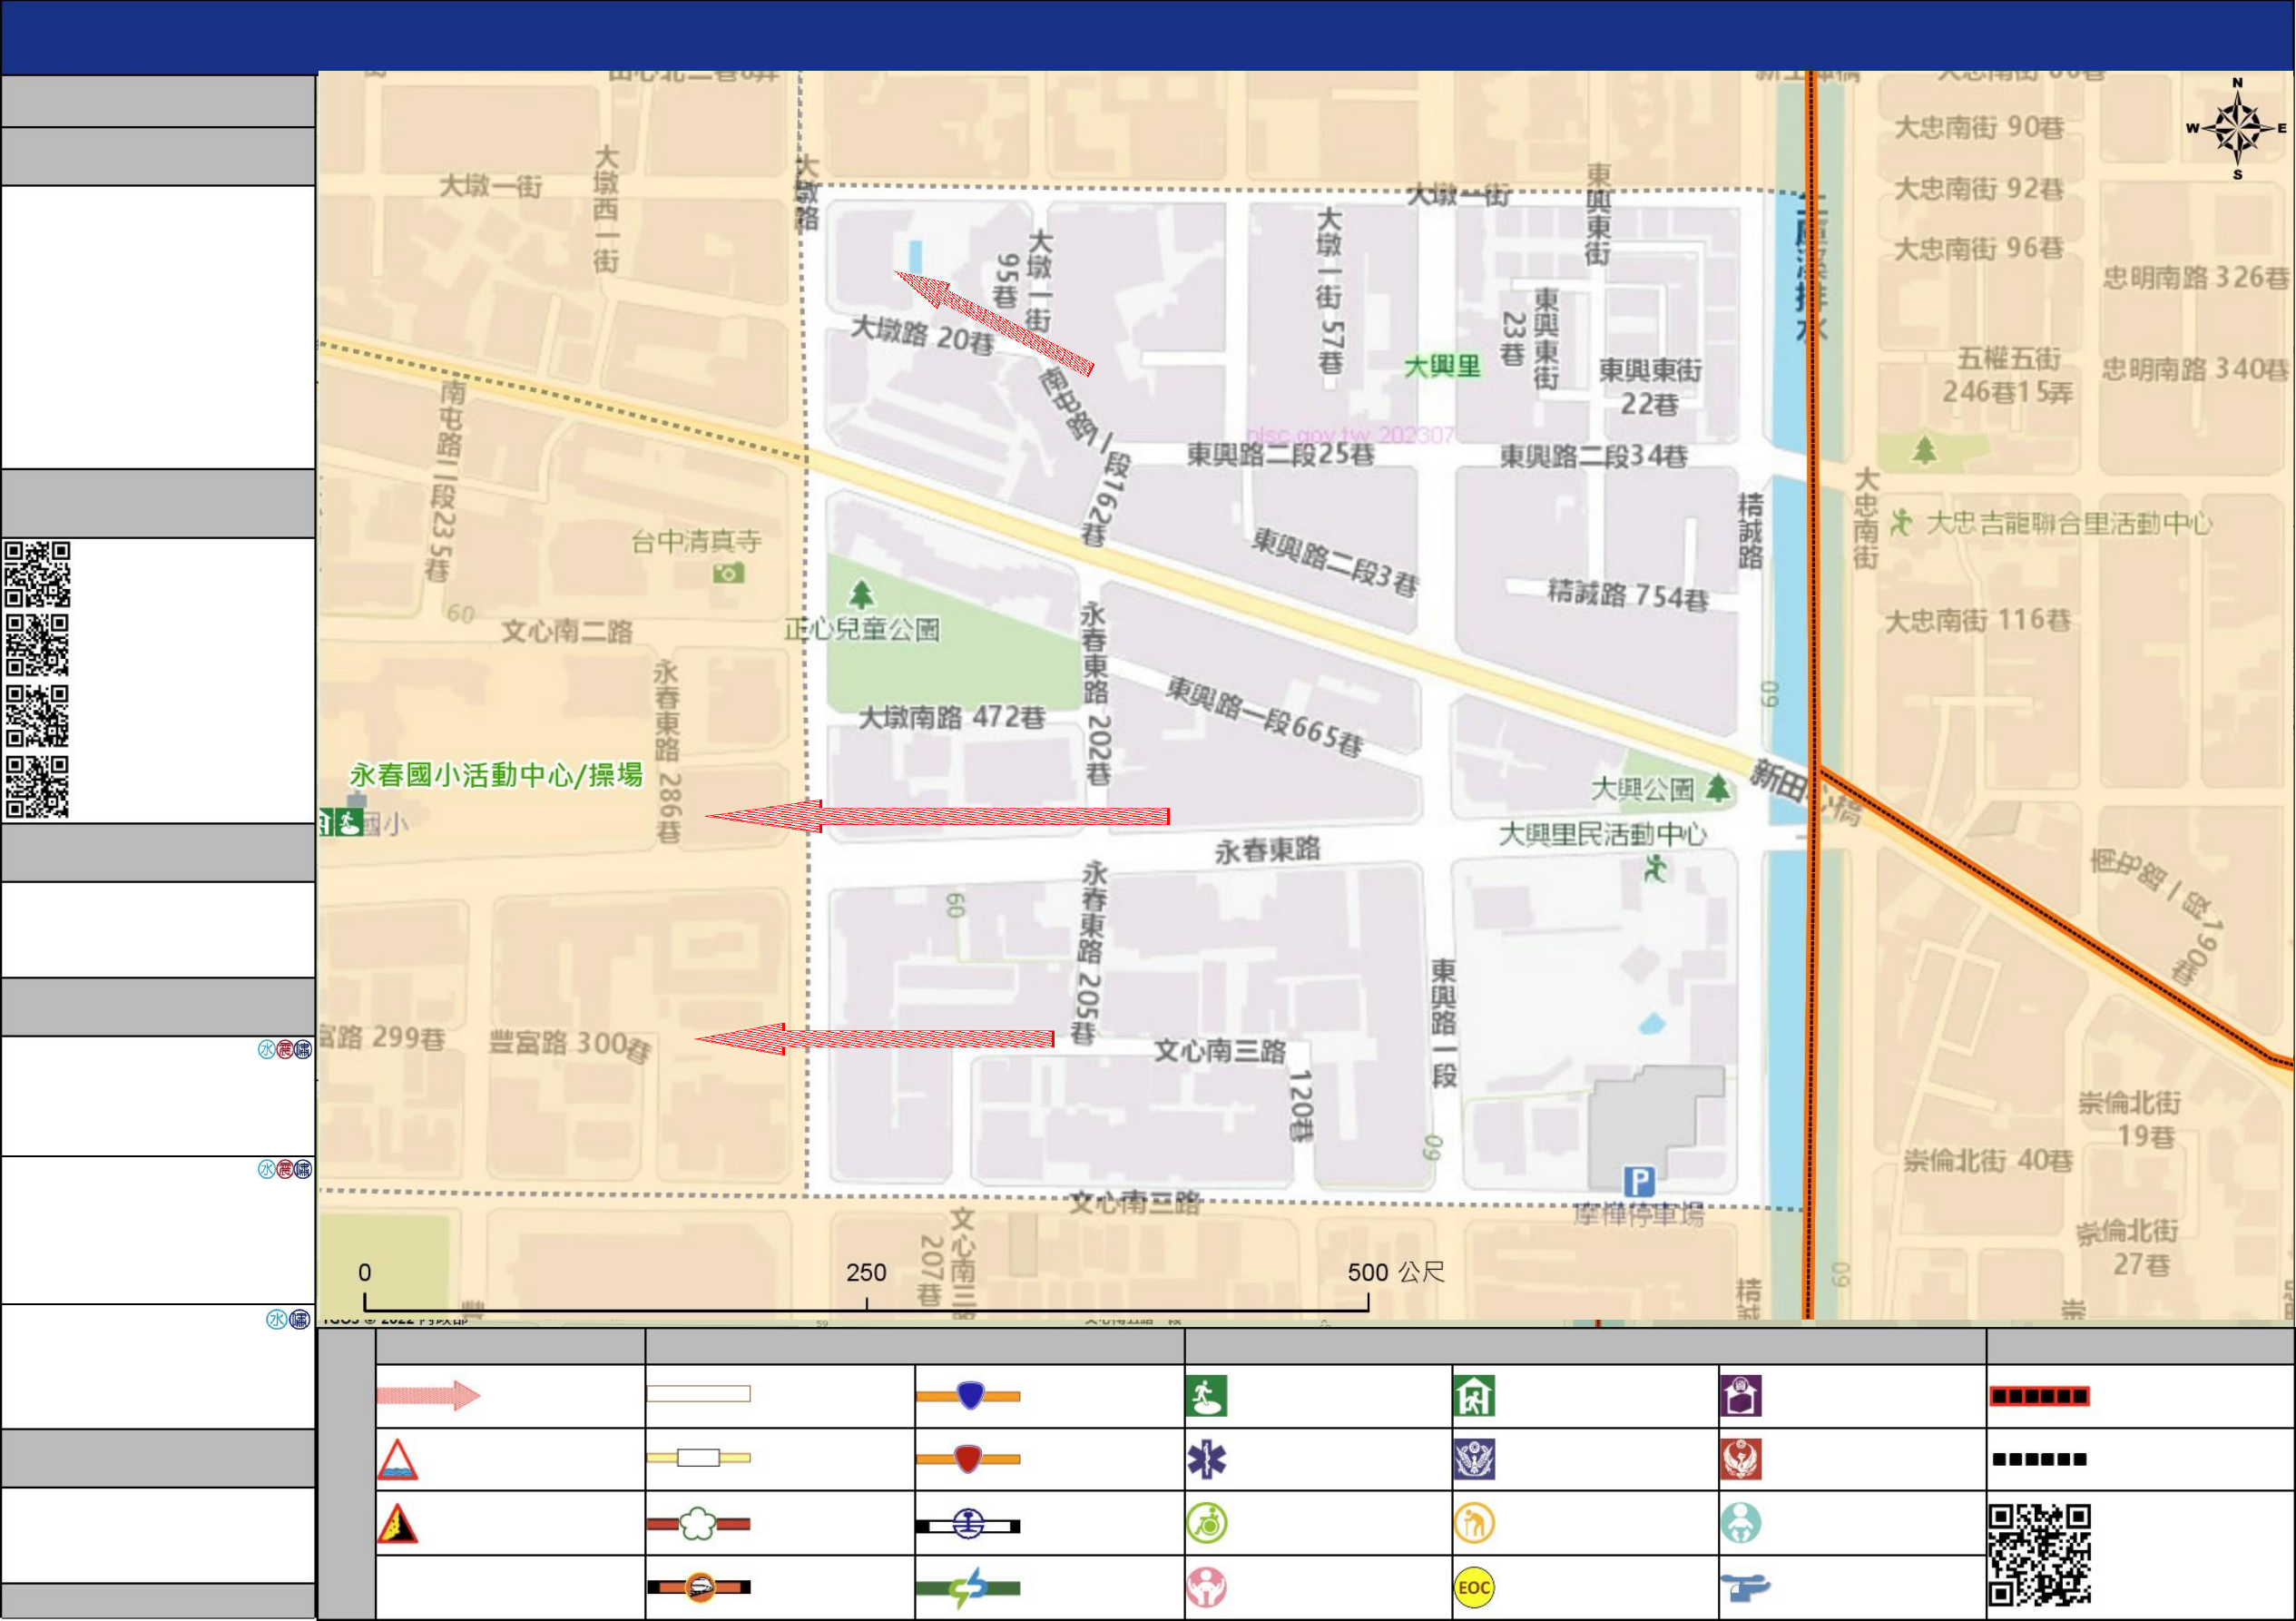The image size is (2296, 1621).
Task: Click the 大興里民活動中心 label
Action: 1602,835
